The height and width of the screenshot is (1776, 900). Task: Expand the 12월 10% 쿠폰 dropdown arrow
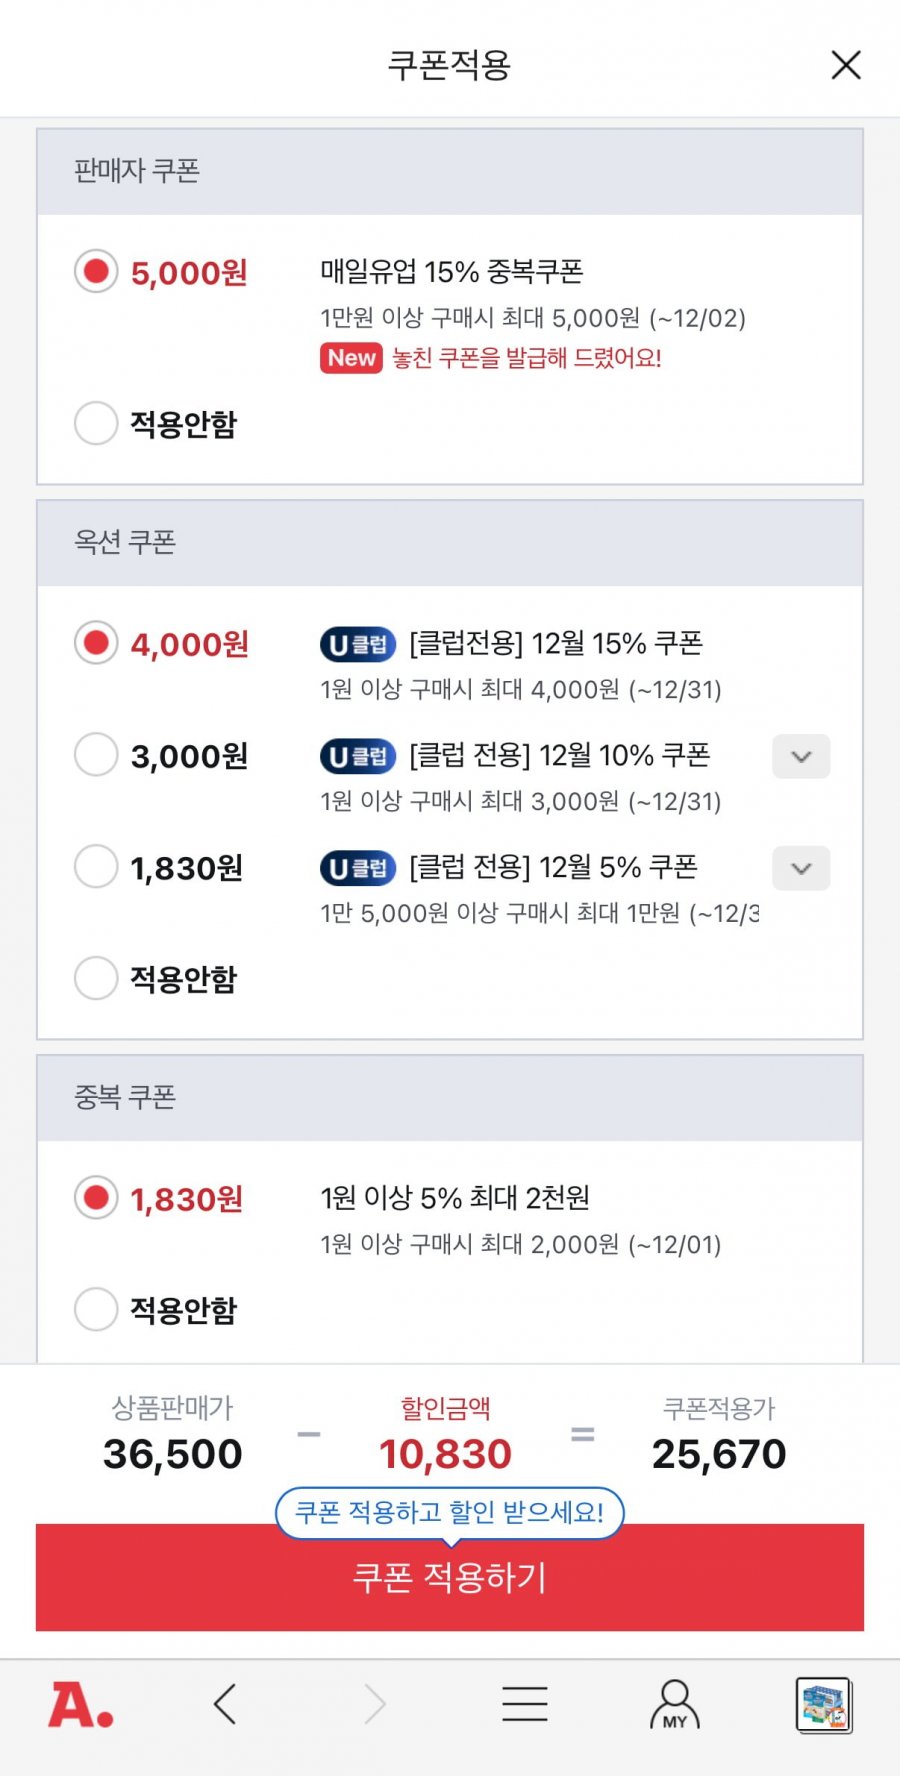coord(801,757)
